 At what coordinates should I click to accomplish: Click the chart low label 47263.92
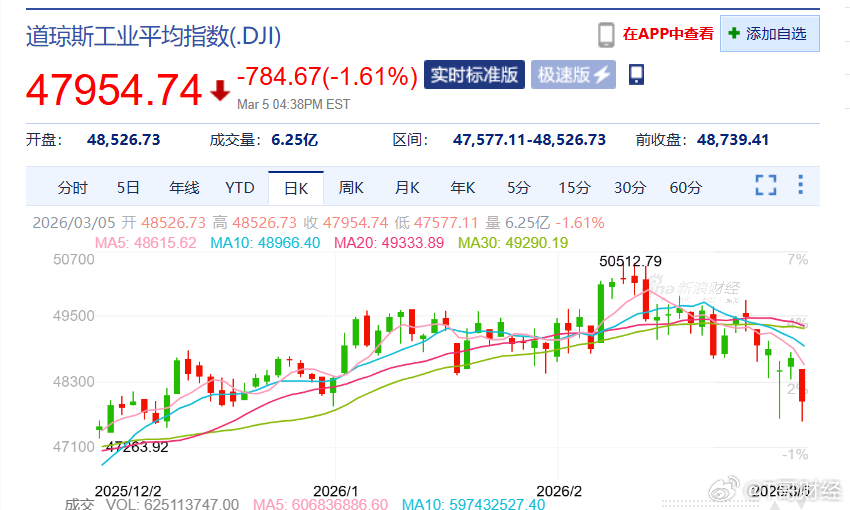coord(137,447)
